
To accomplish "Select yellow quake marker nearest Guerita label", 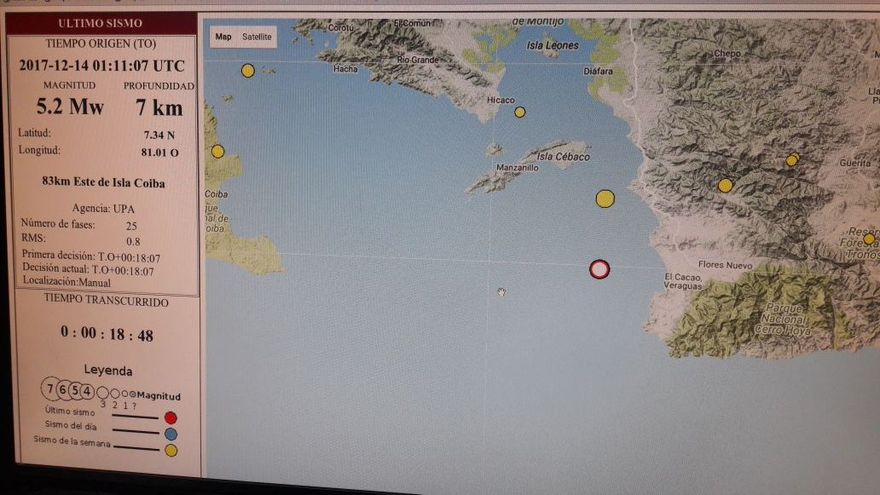I will [792, 160].
